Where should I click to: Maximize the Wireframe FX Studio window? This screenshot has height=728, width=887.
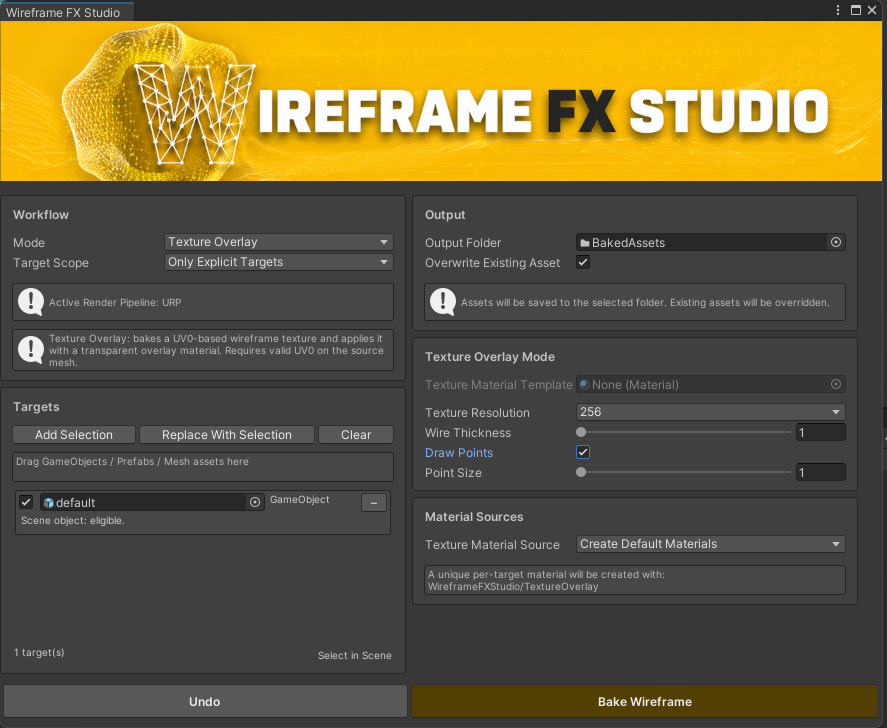[855, 10]
